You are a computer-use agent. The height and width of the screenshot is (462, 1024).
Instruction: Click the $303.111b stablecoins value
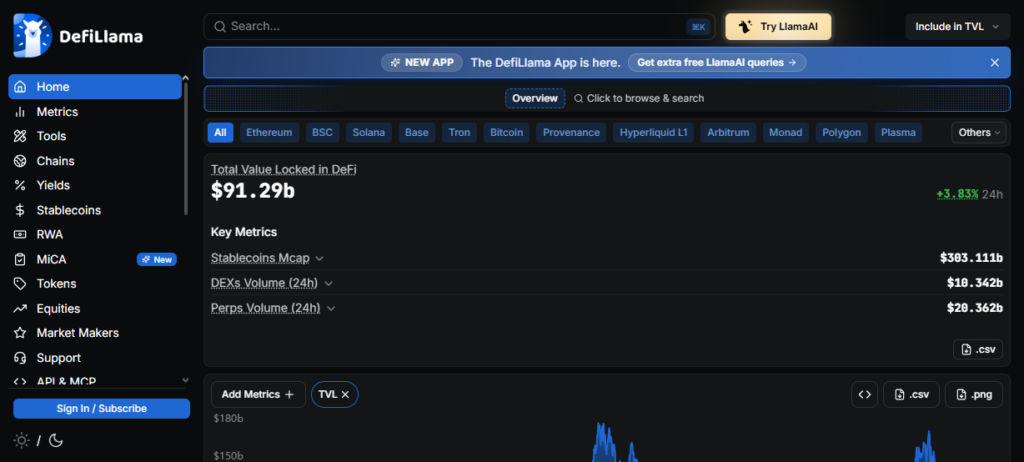[971, 258]
